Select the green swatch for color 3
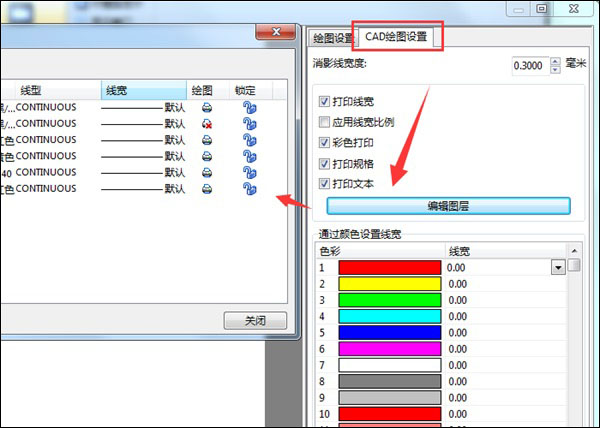Image resolution: width=600 pixels, height=428 pixels. click(x=390, y=300)
